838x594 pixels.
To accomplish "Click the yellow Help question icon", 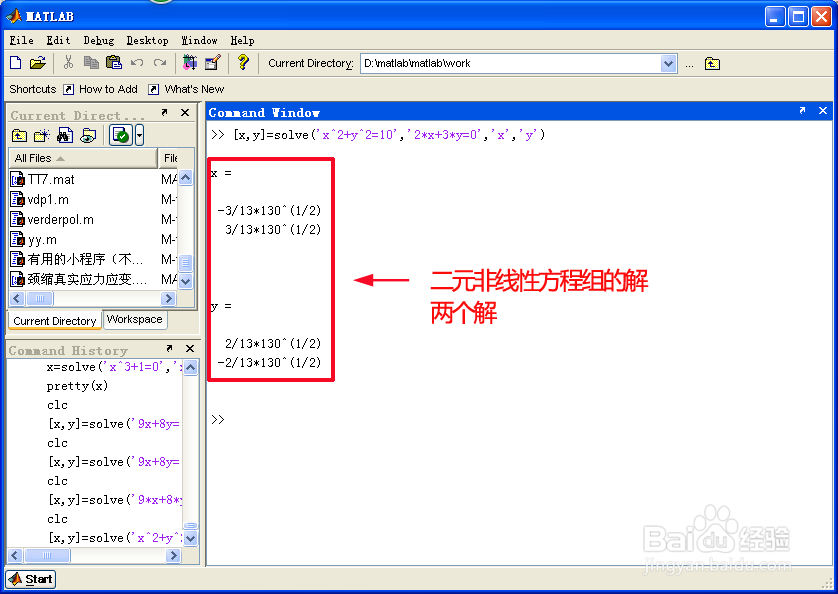I will (x=243, y=63).
